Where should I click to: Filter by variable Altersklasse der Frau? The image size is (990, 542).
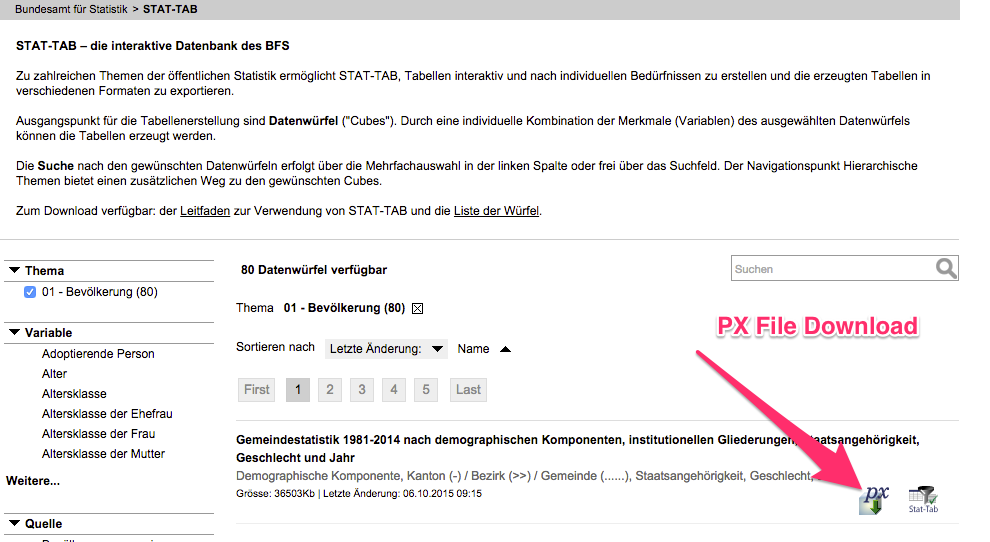pos(98,434)
